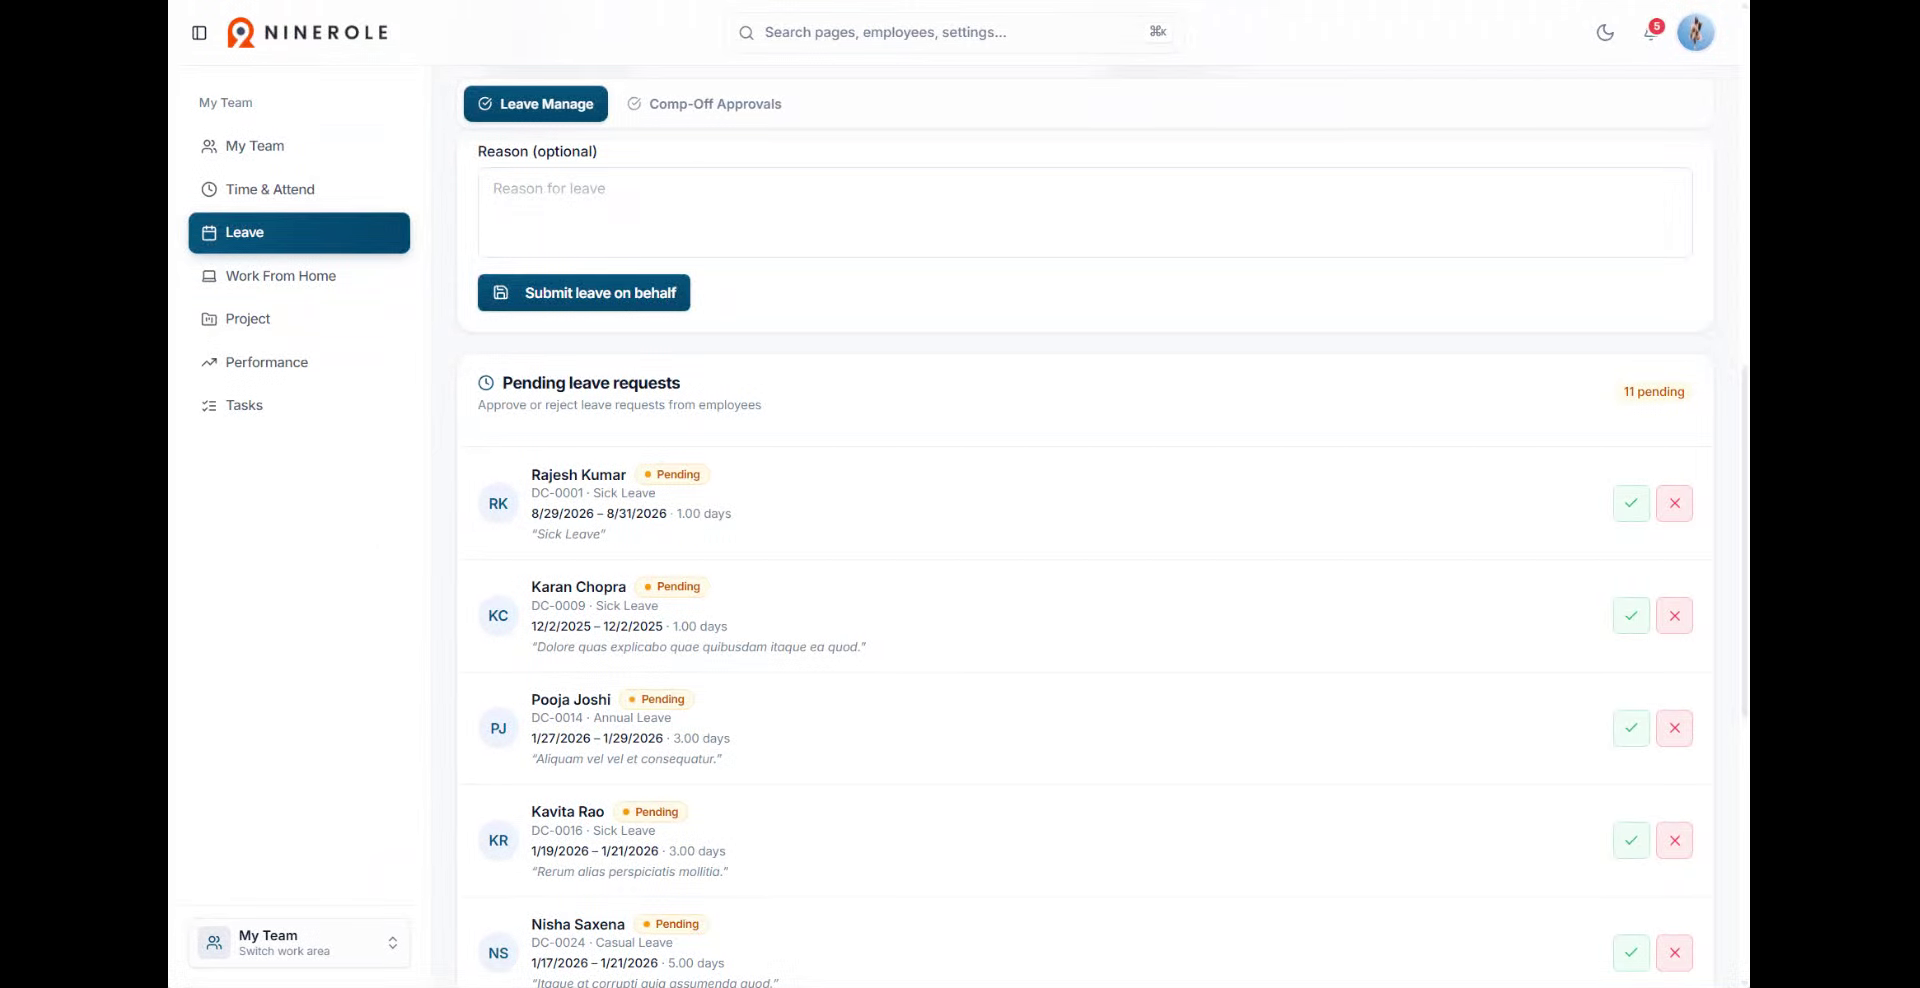
Task: Toggle dark mode moon icon
Action: pyautogui.click(x=1605, y=33)
